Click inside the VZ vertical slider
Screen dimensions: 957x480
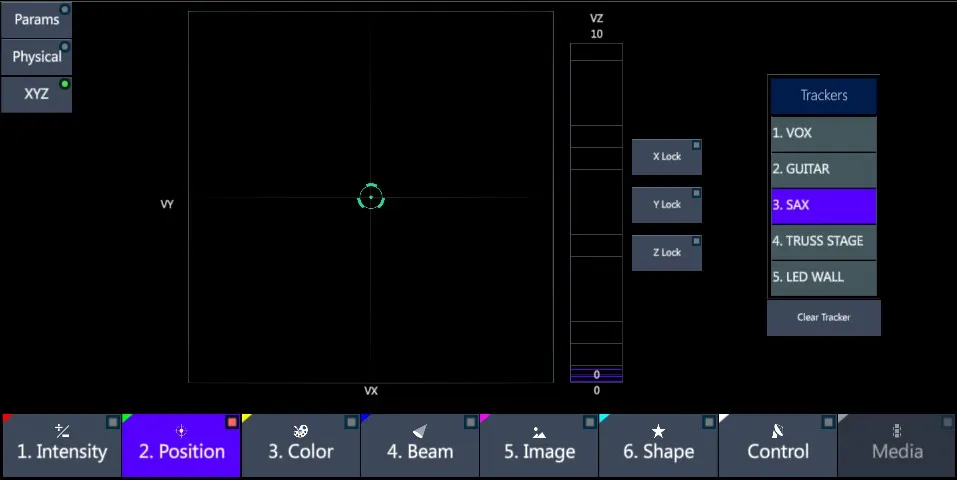[596, 213]
